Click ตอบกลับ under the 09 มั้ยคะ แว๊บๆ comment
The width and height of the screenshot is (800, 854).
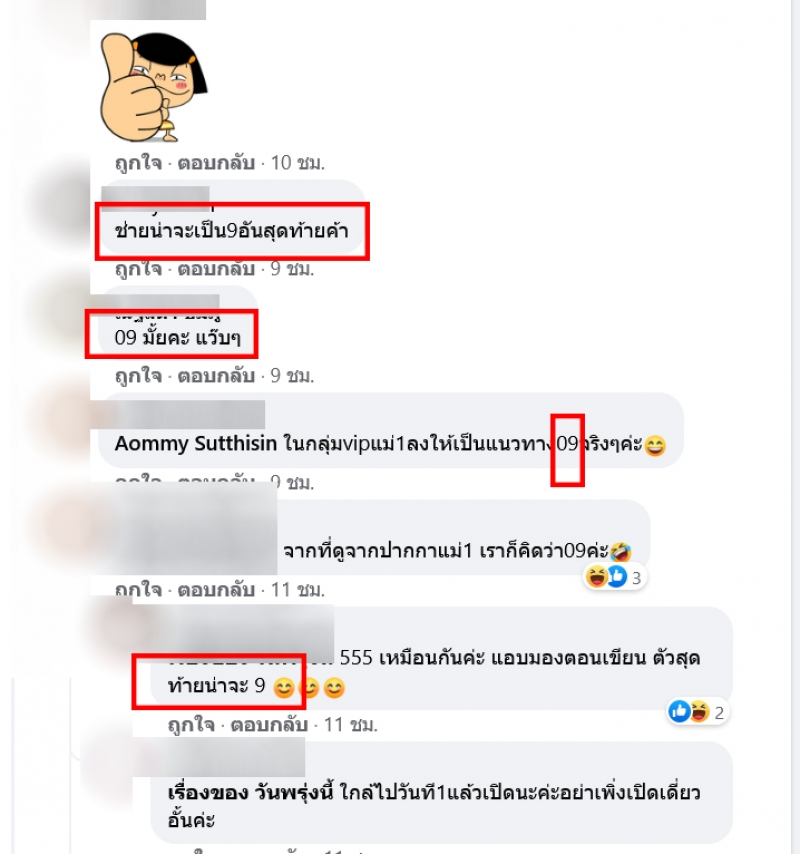216,375
